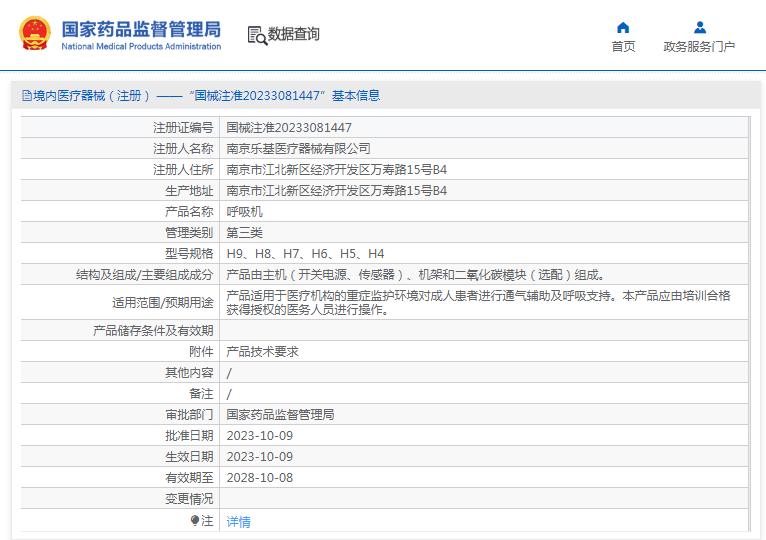Click the 有效期至 date 2028-10-08
This screenshot has width=766, height=540.
(x=259, y=477)
